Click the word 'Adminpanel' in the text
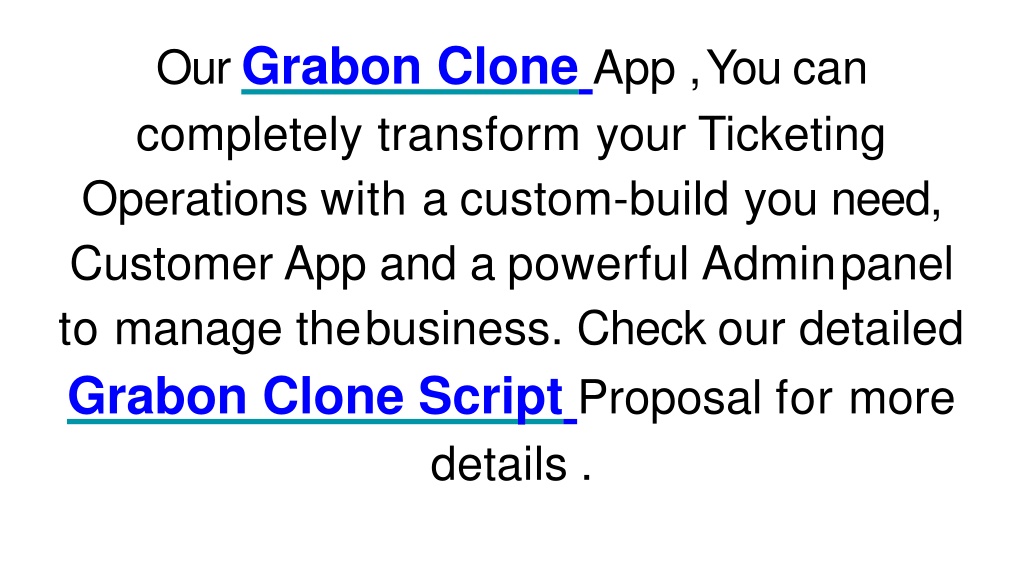1024x576 pixels. 827,266
